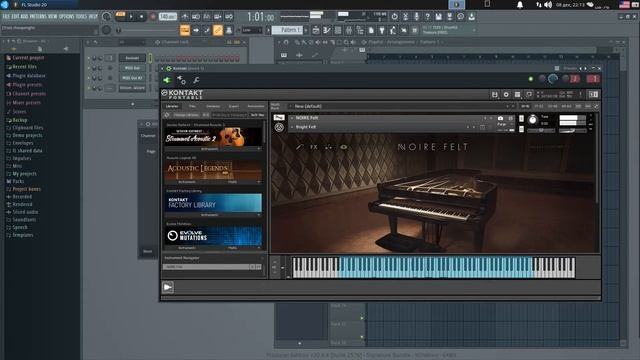Click the green arrow icon in Kontakt wrapper
This screenshot has height=360, width=640.
pyautogui.click(x=167, y=80)
